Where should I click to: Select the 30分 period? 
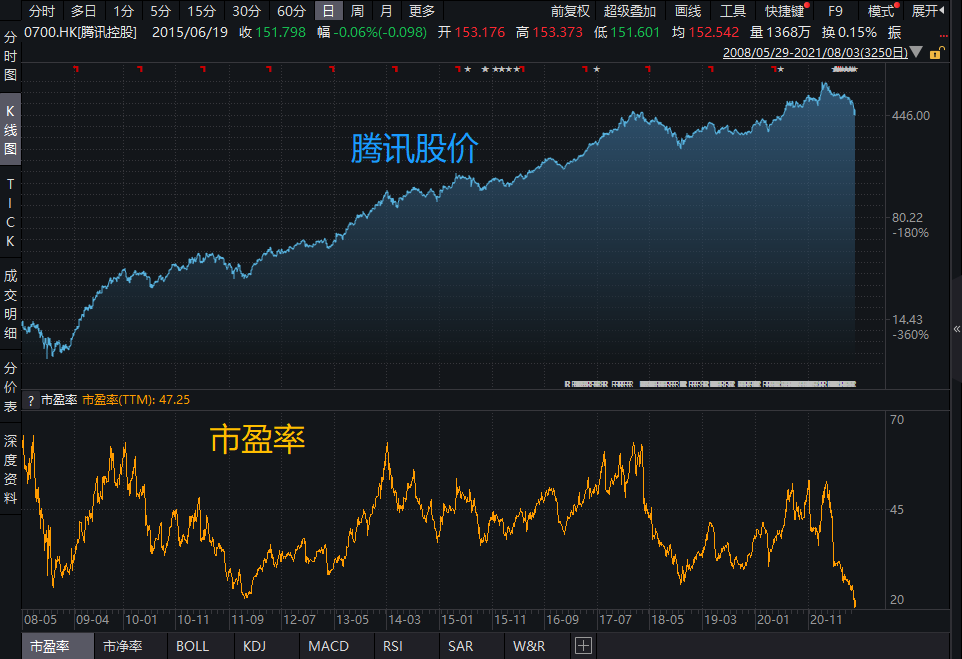click(x=247, y=11)
